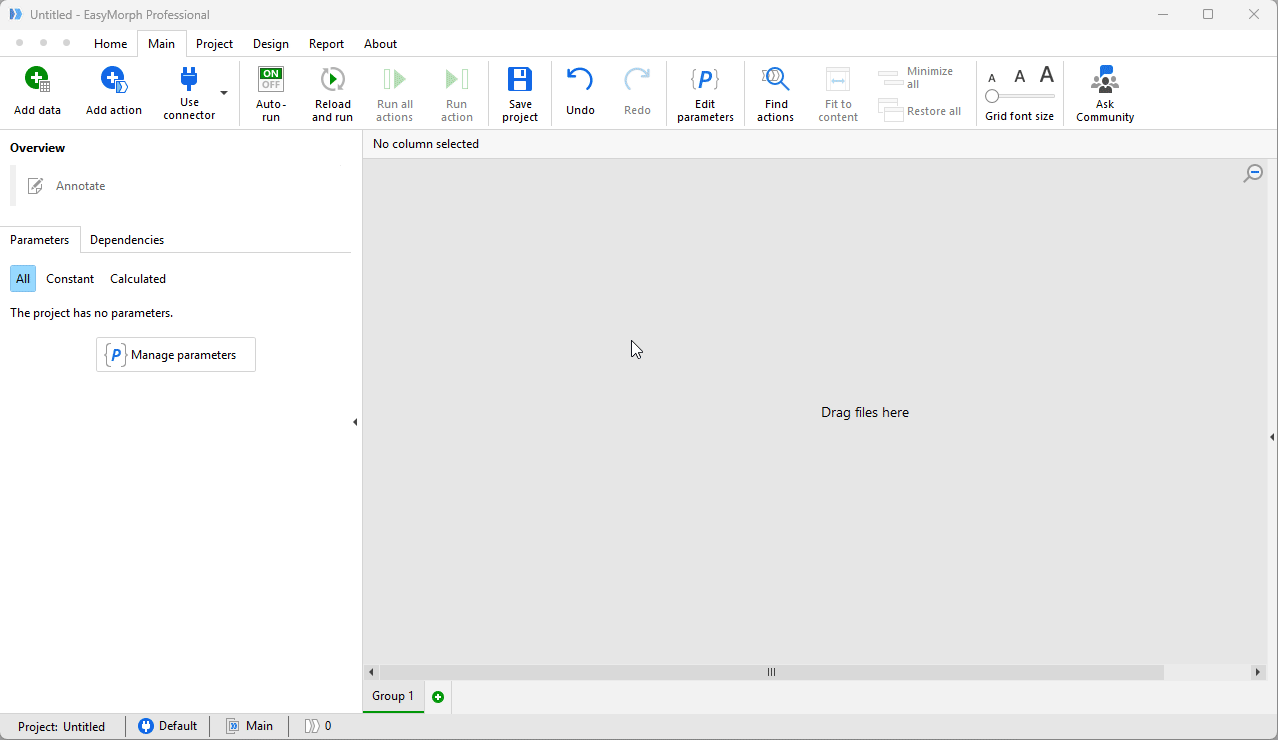1278x740 pixels.
Task: Click Fit to content
Action: [x=838, y=94]
